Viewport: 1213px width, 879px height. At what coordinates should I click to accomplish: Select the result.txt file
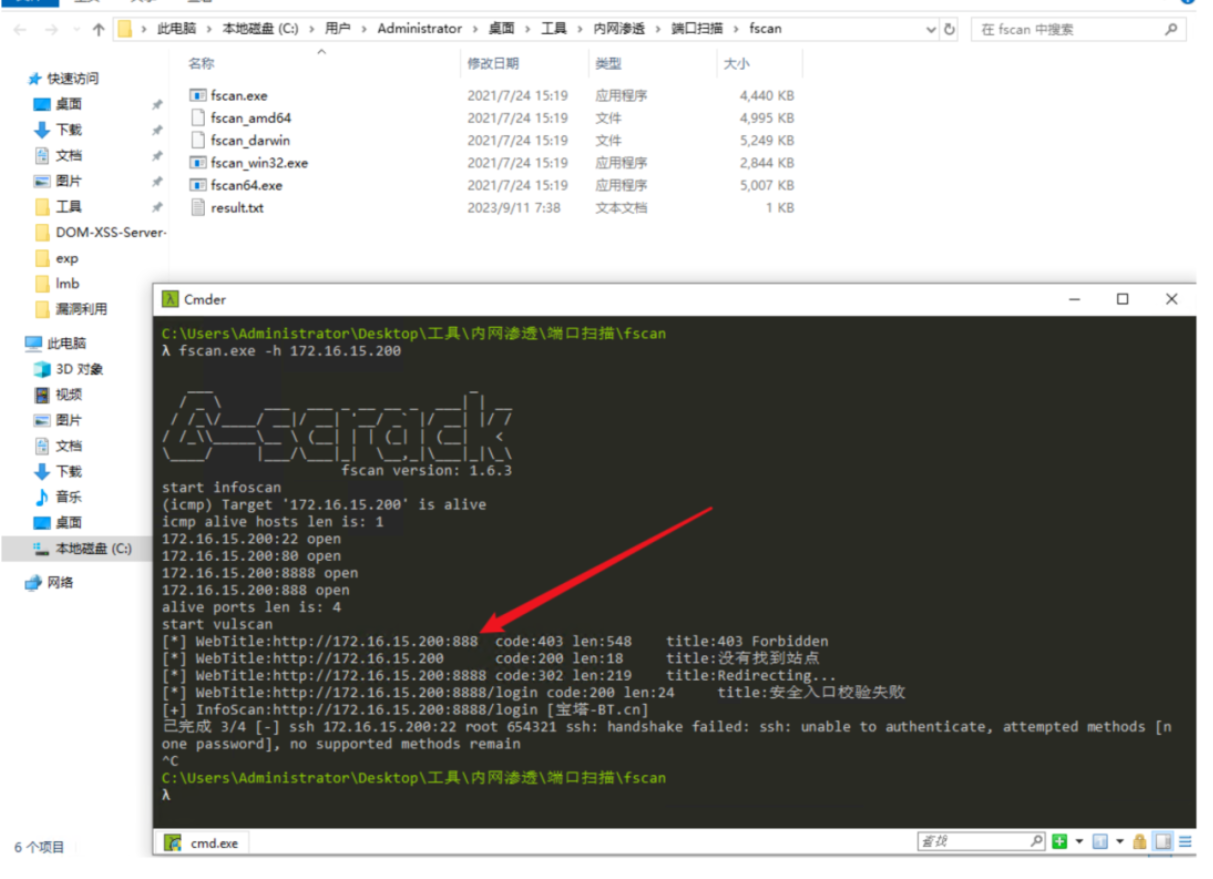pyautogui.click(x=237, y=208)
